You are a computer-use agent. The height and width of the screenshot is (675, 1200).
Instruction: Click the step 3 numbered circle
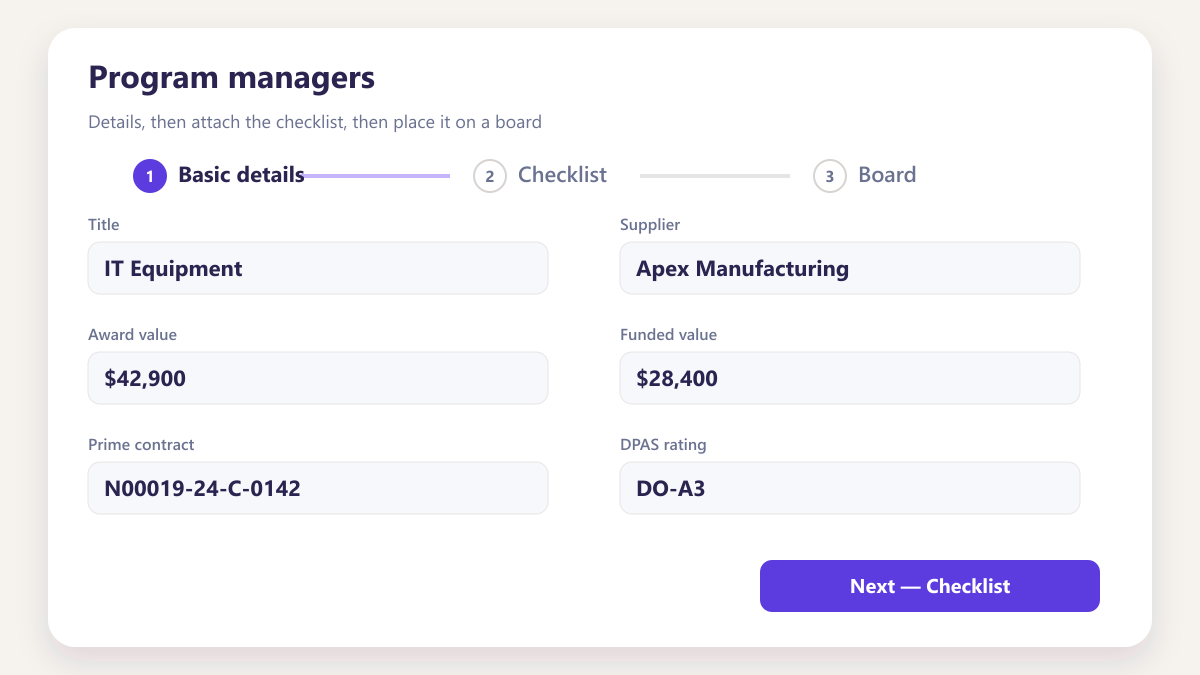click(830, 176)
